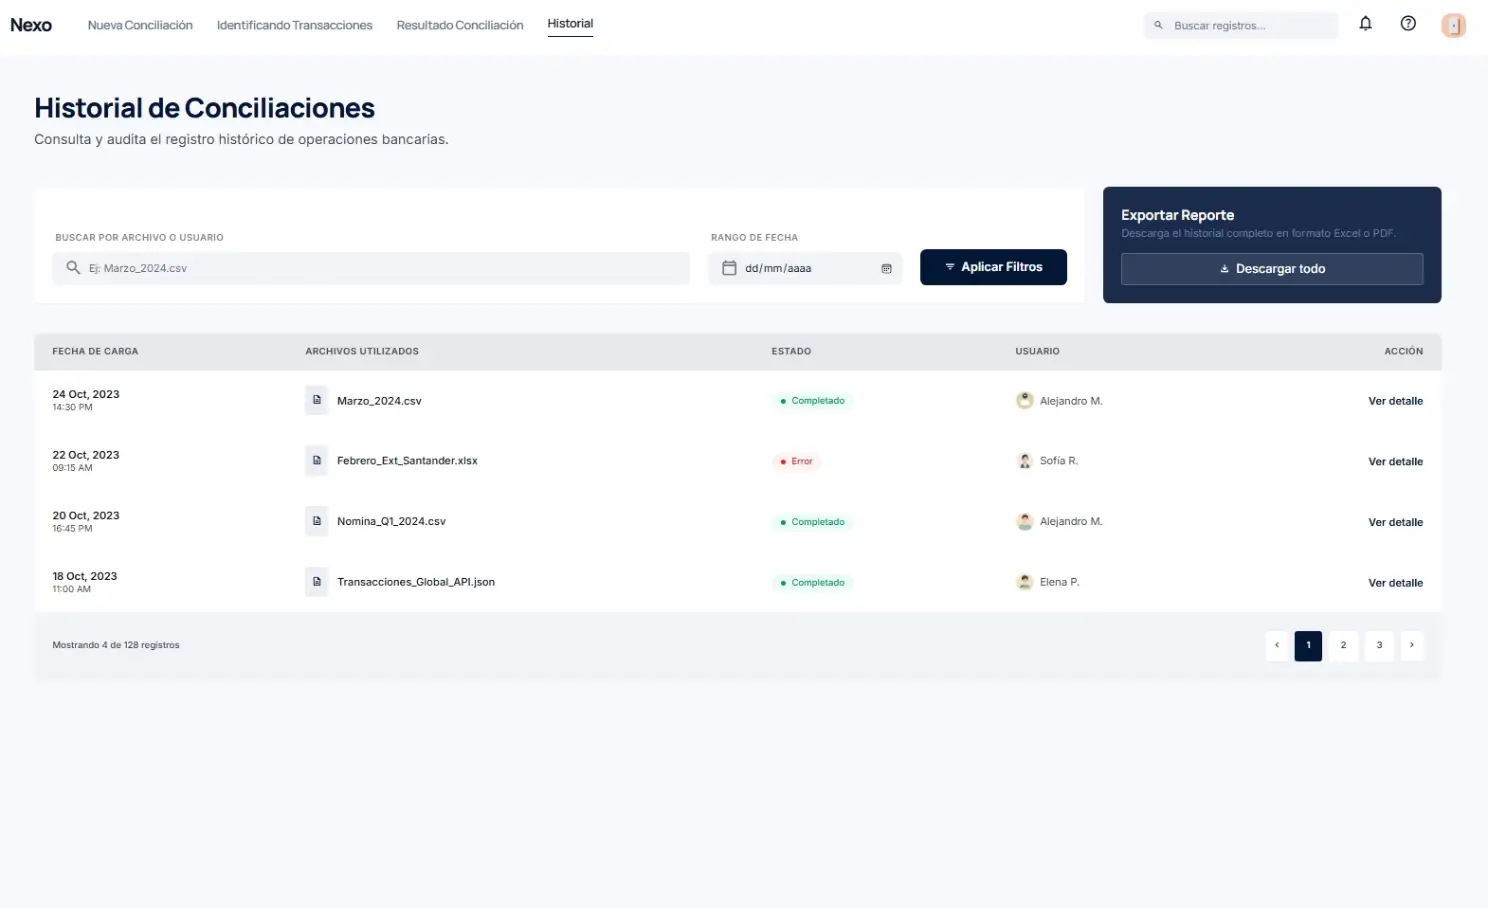Select page 2 in pagination
The width and height of the screenshot is (1488, 908).
1343,645
